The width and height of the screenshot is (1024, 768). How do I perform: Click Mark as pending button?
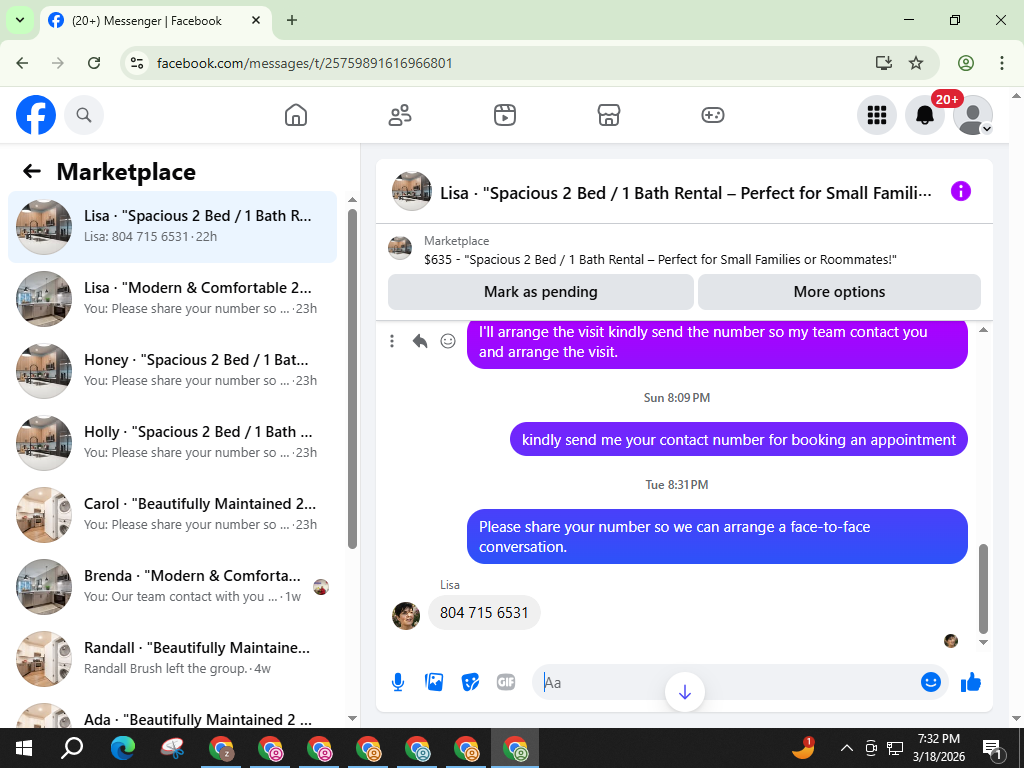541,292
